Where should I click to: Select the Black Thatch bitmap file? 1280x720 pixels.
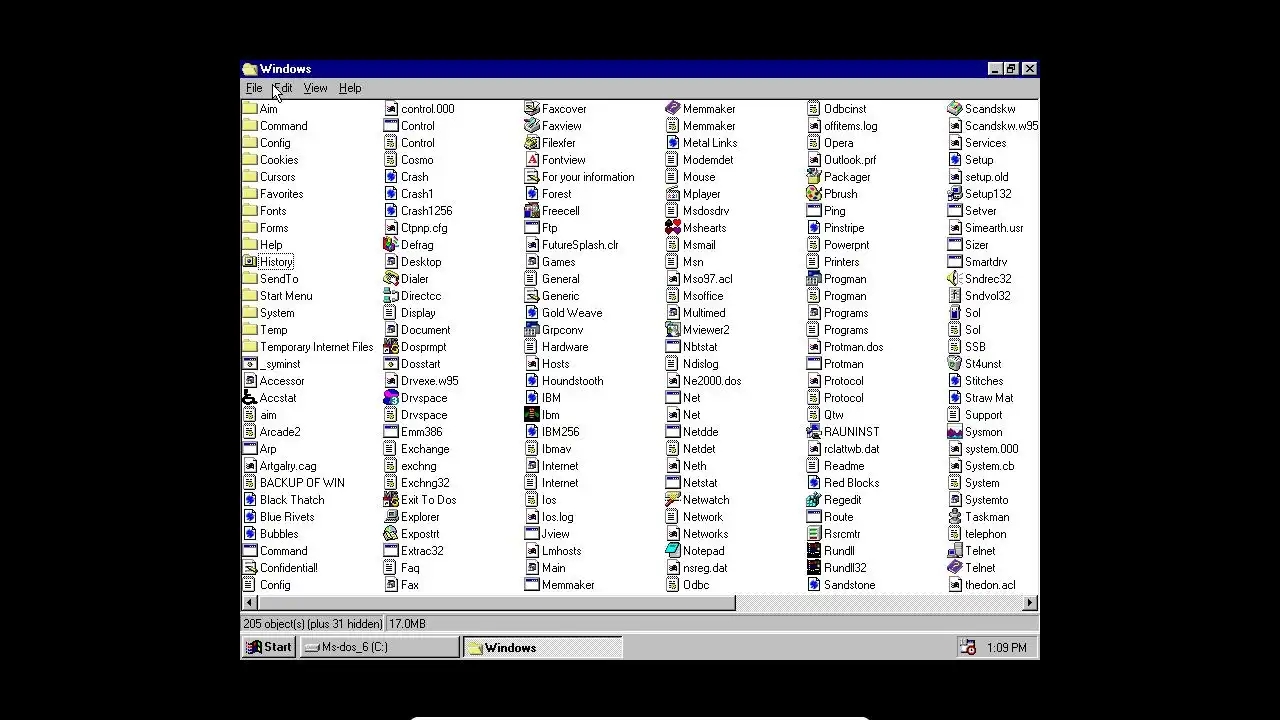coord(284,500)
